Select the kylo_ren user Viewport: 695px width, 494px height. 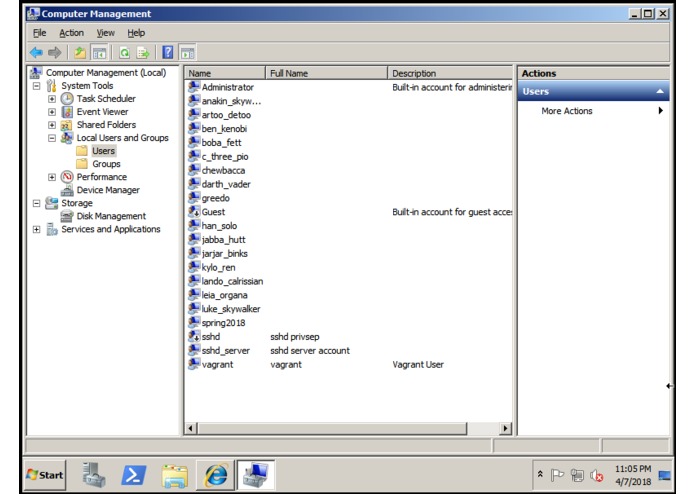(x=218, y=268)
